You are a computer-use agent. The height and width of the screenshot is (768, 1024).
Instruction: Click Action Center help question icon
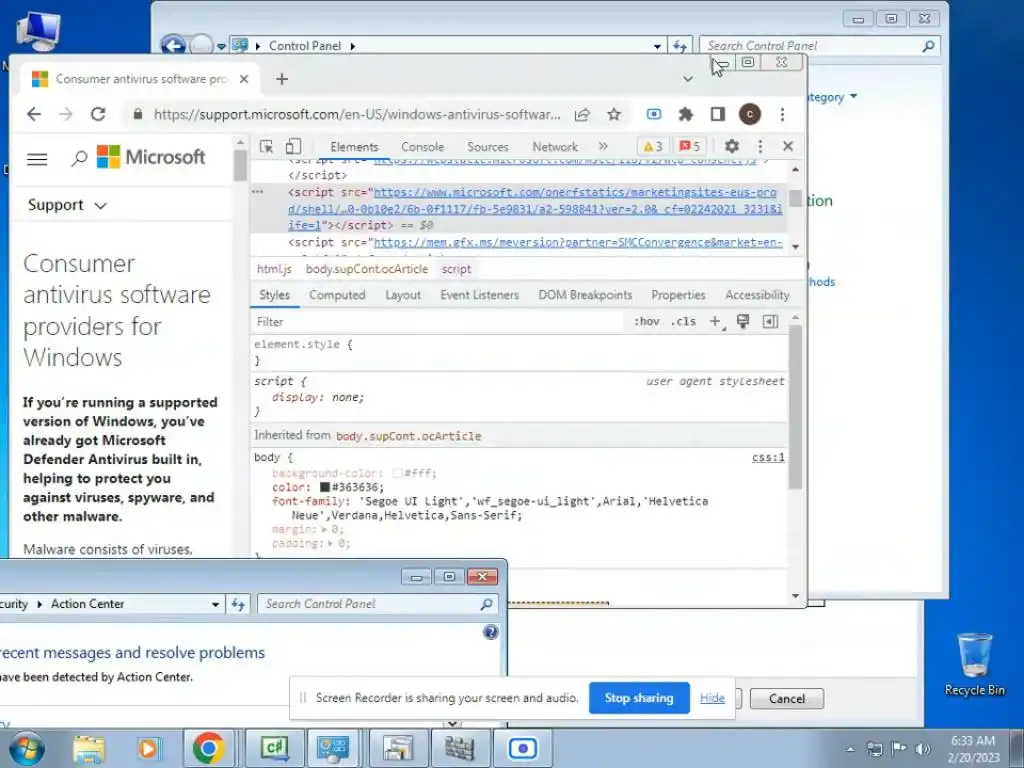[490, 632]
